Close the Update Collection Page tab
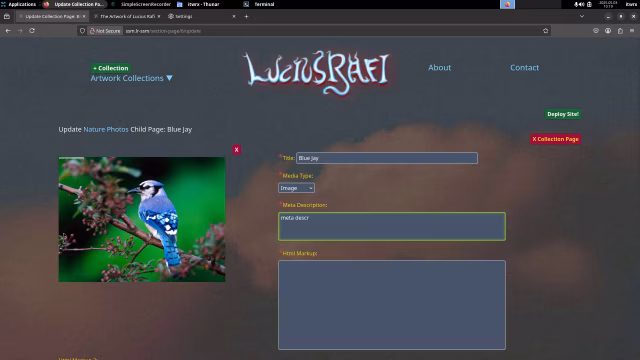The height and width of the screenshot is (360, 640). 84,16
